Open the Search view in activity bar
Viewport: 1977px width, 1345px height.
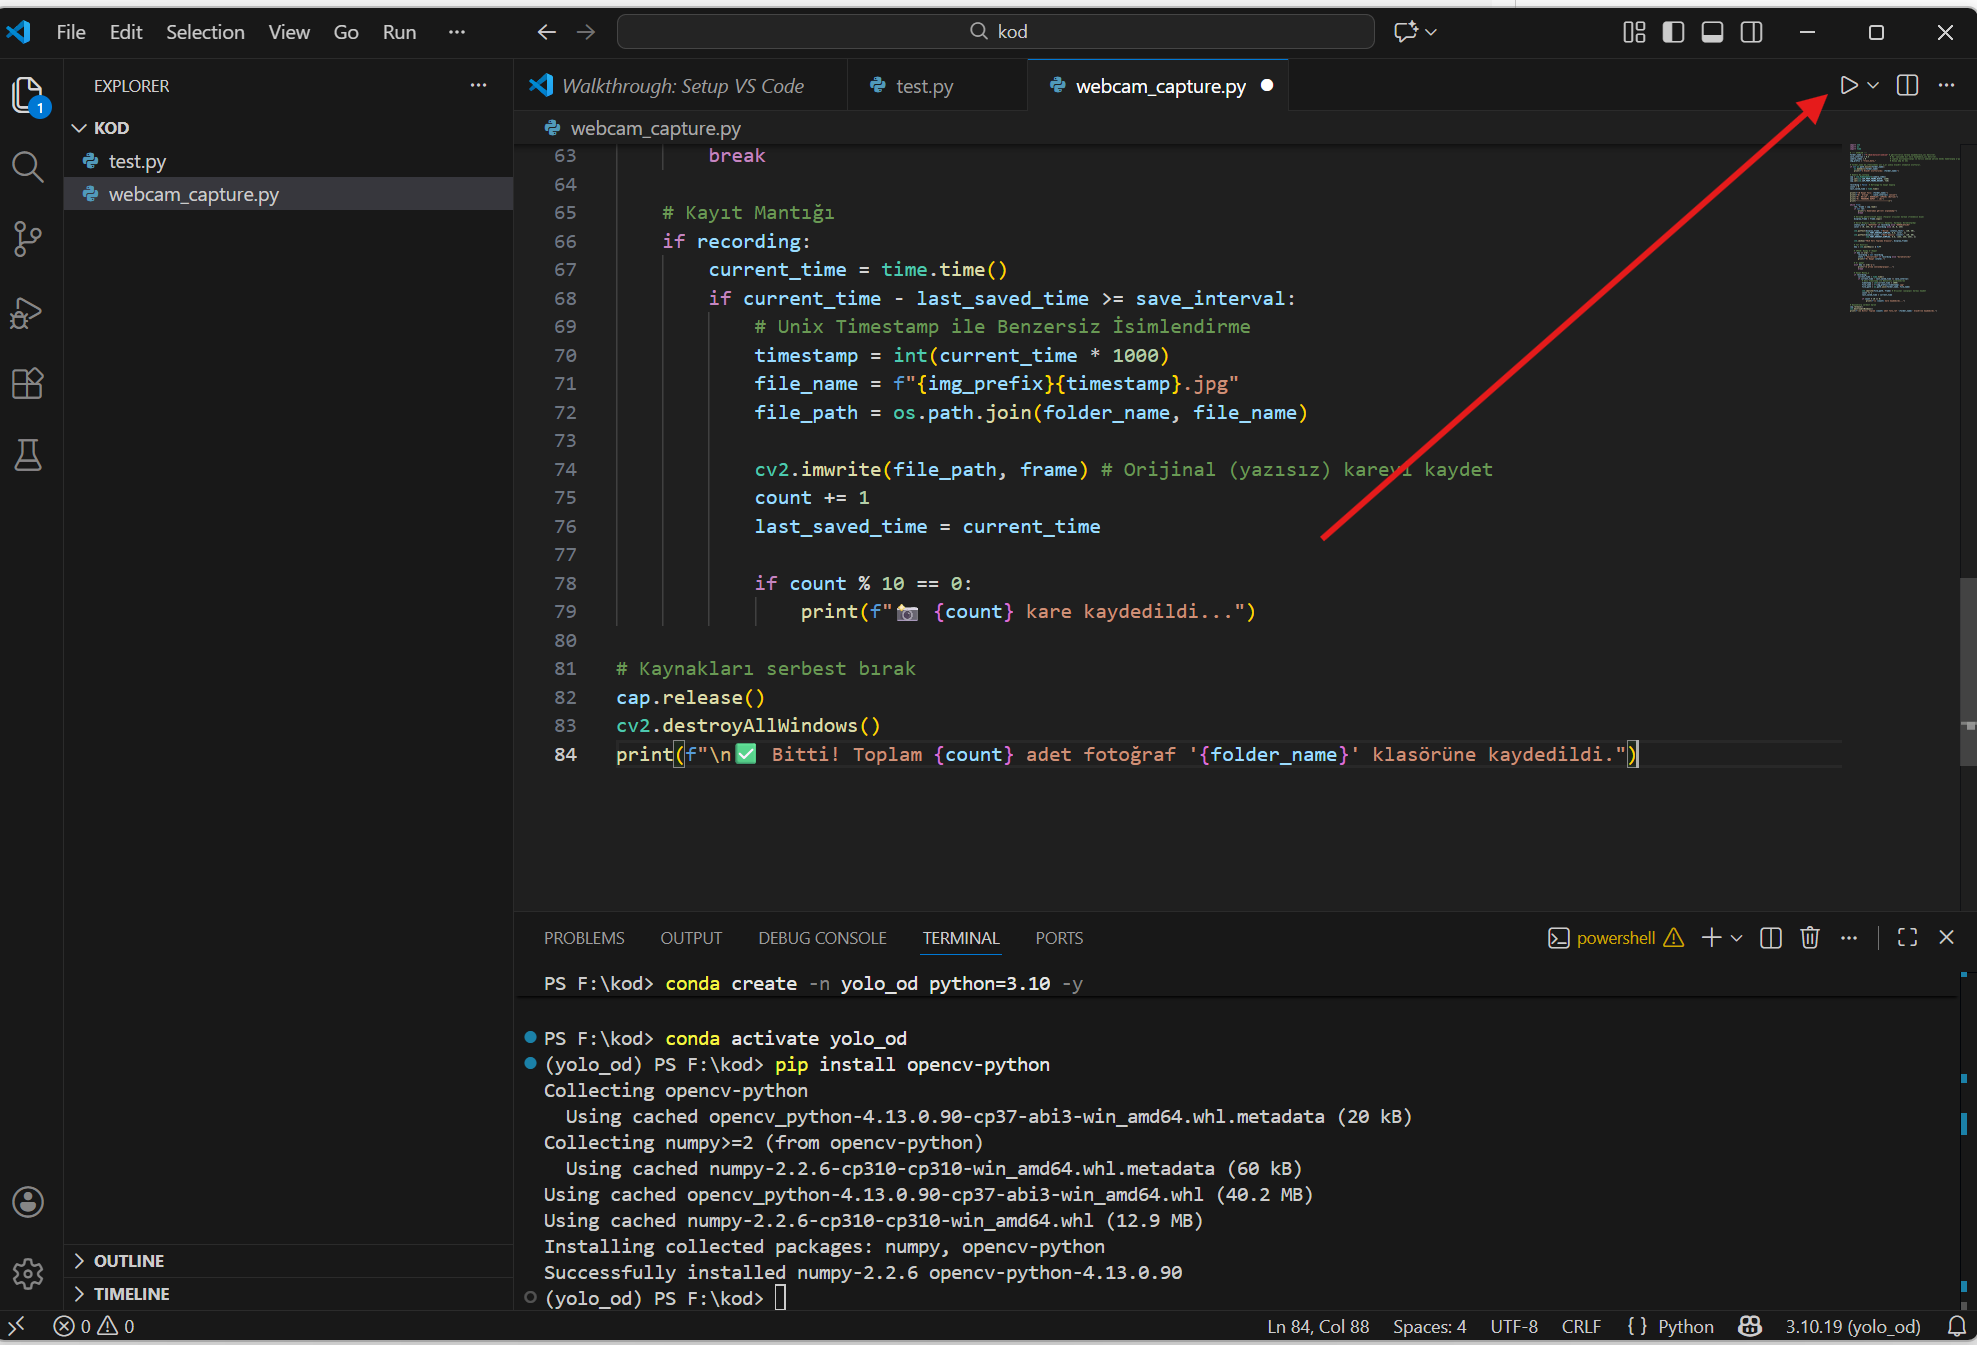pyautogui.click(x=27, y=167)
